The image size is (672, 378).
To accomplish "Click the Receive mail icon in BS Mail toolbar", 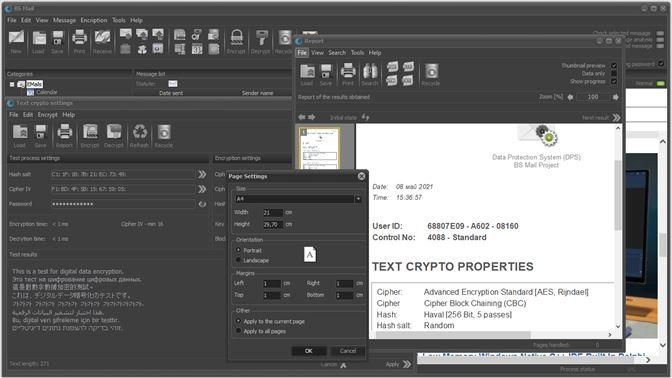I will click(x=103, y=38).
